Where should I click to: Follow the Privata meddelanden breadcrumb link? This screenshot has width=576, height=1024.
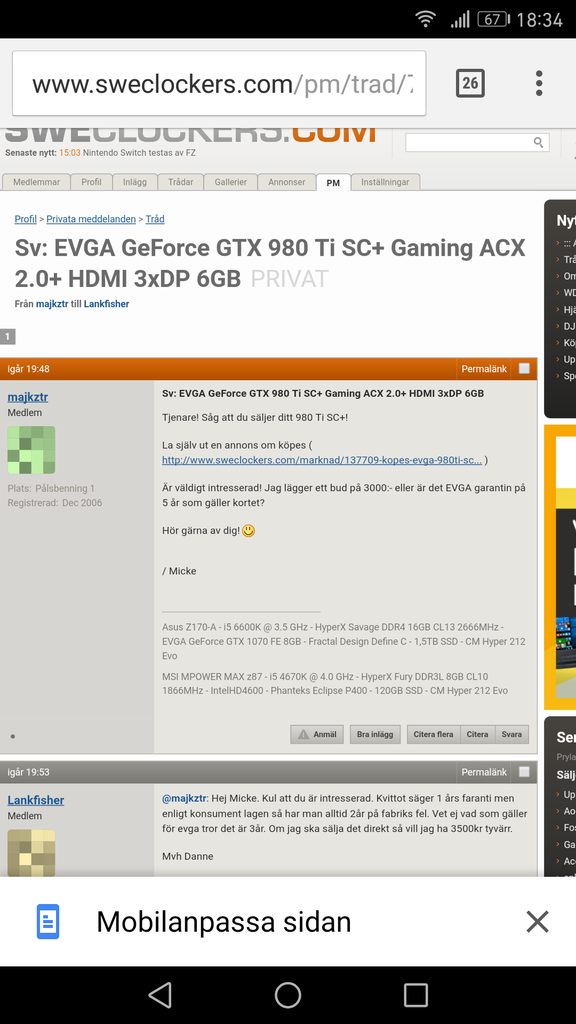click(x=91, y=219)
